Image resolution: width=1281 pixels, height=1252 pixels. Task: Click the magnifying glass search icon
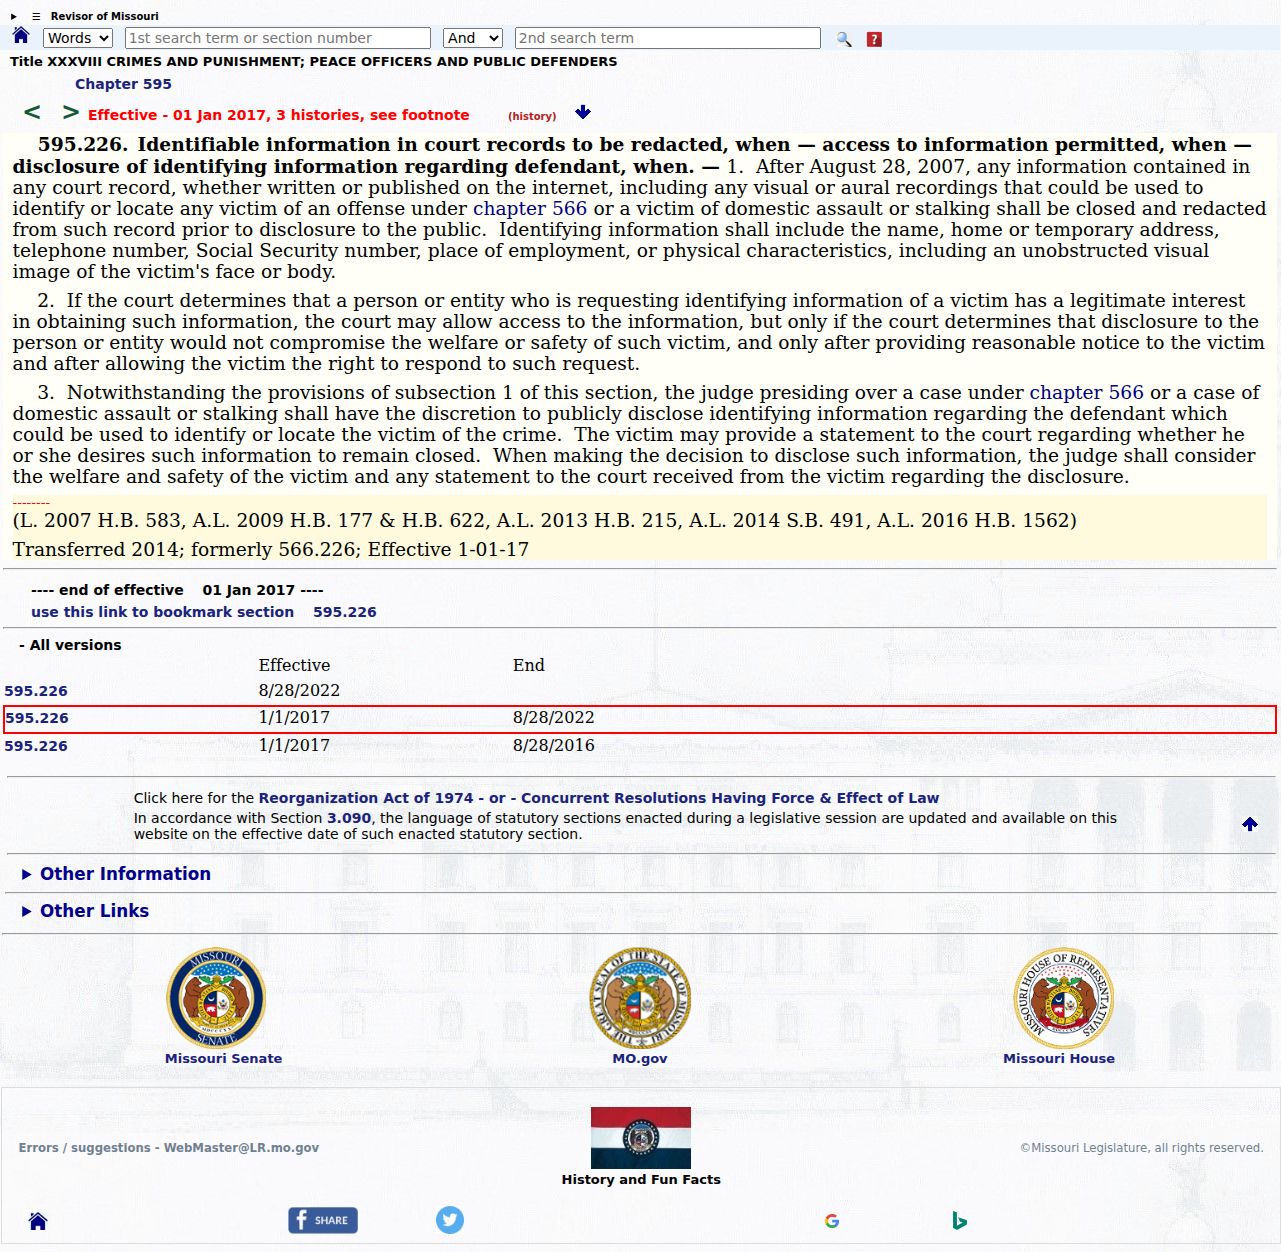(844, 39)
